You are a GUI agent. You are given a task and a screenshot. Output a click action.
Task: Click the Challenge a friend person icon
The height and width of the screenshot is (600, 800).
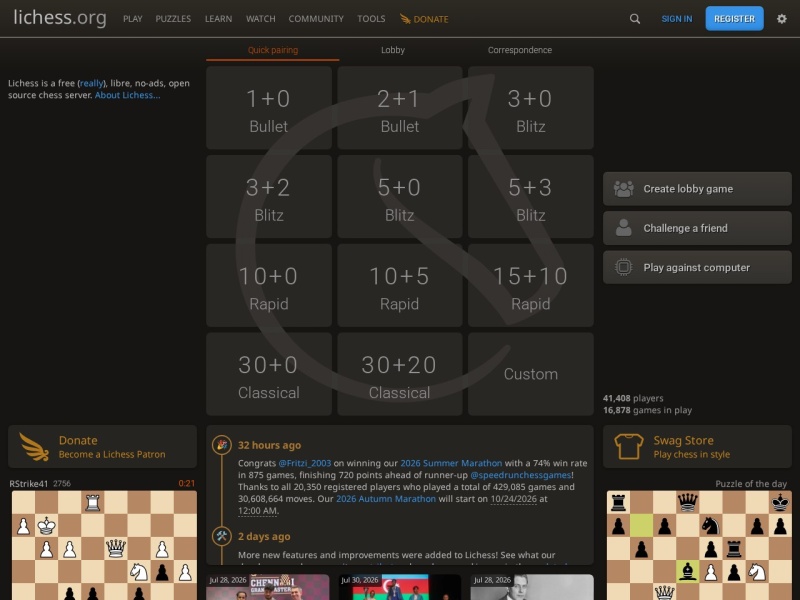pos(623,228)
